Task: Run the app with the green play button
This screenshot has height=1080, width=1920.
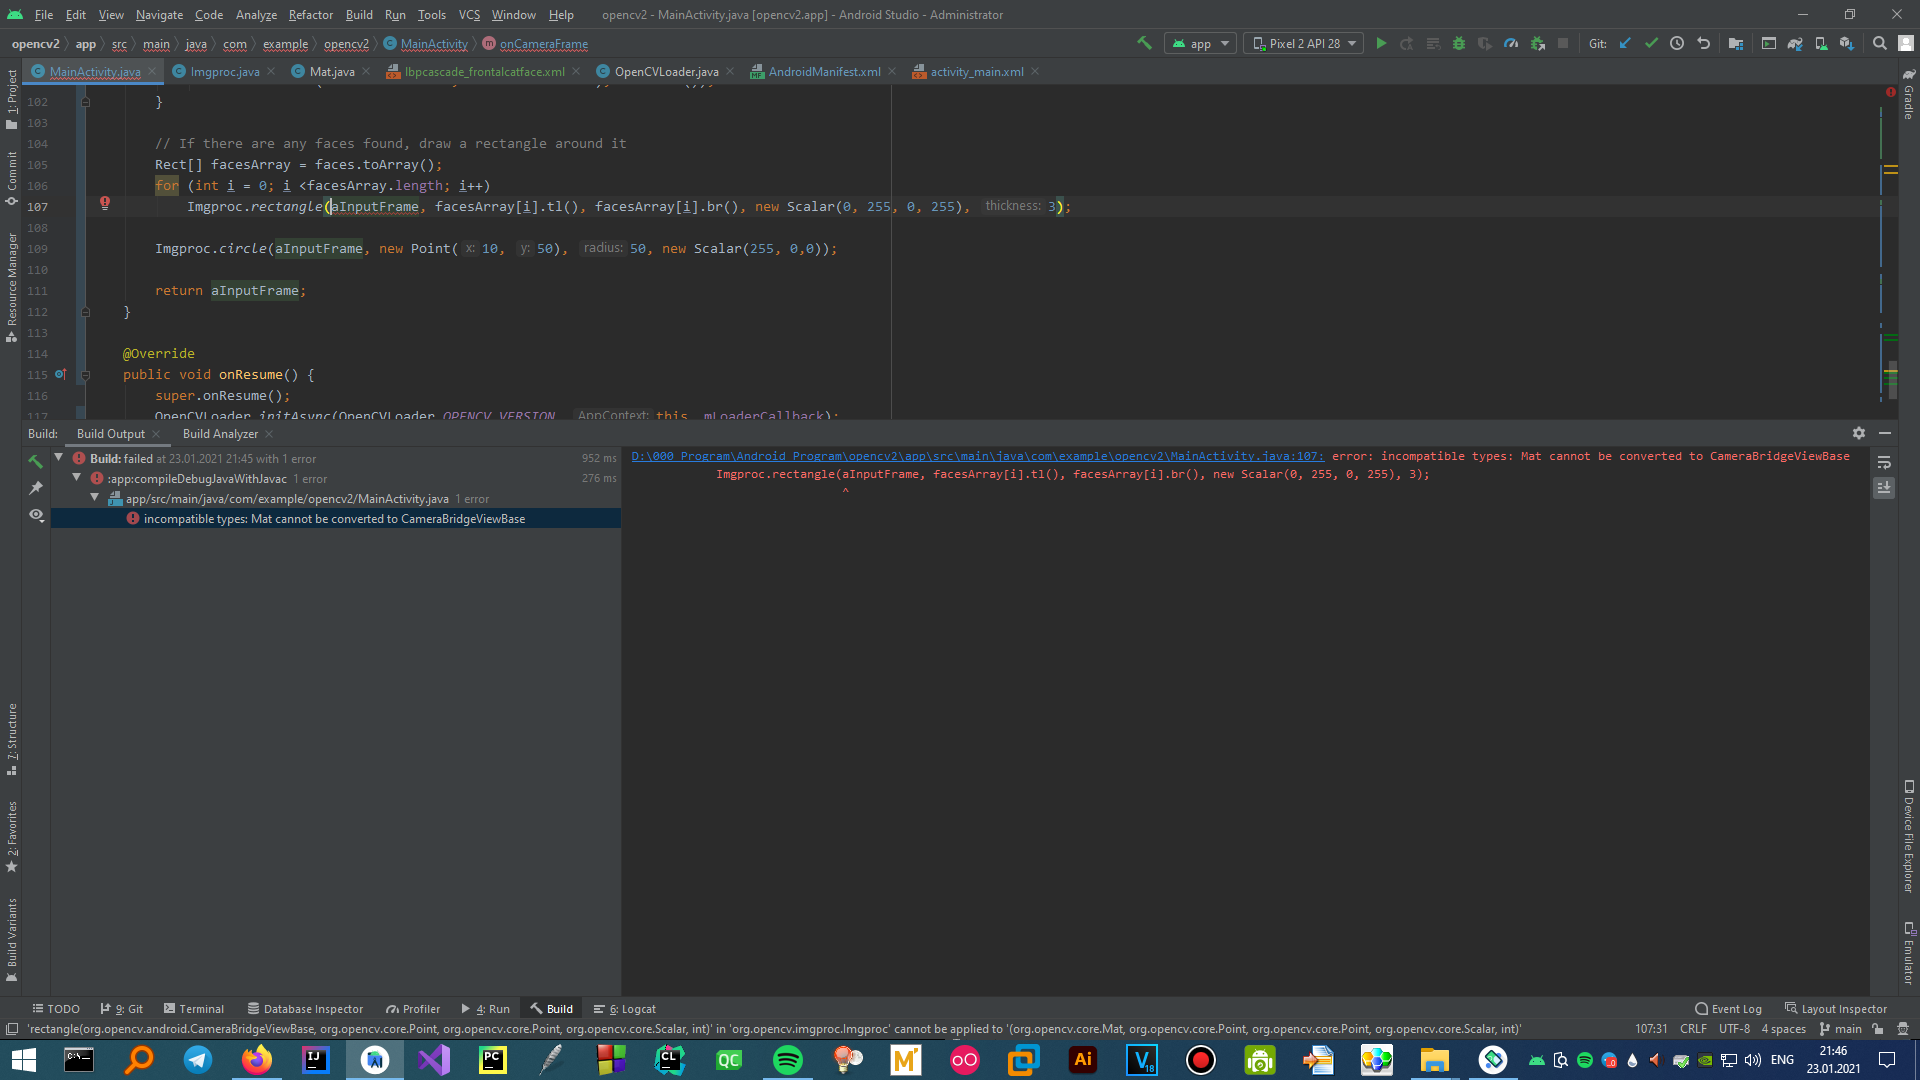Action: coord(1381,43)
